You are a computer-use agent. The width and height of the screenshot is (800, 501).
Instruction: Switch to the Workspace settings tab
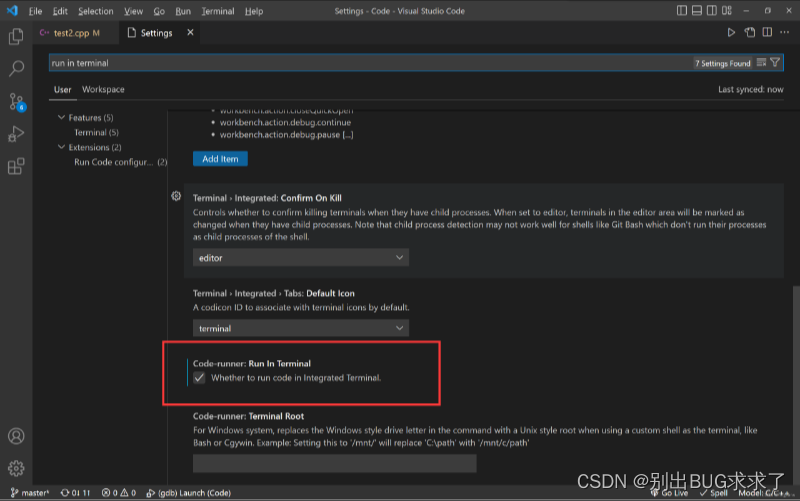click(103, 89)
